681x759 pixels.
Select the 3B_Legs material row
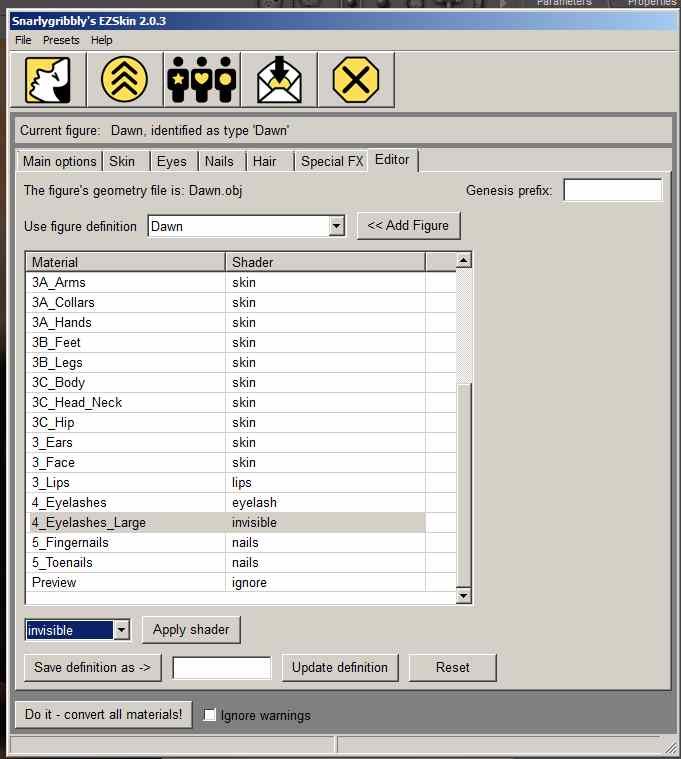coord(241,363)
